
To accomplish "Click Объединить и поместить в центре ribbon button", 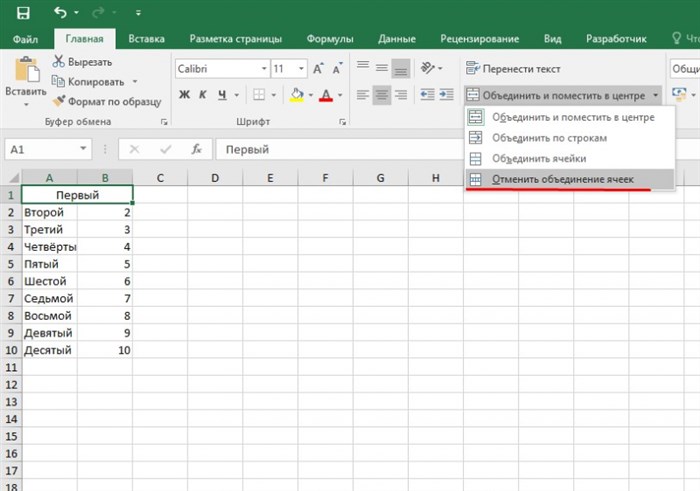I will pyautogui.click(x=556, y=95).
